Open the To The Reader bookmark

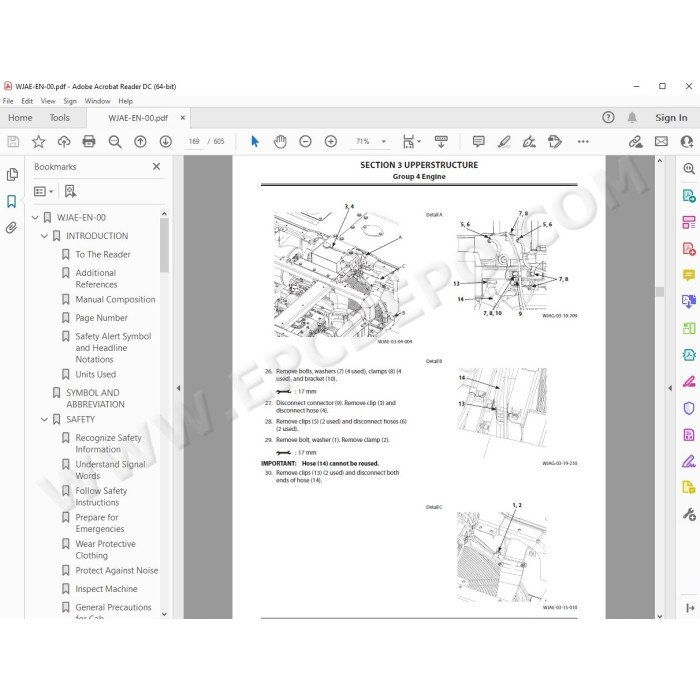(103, 254)
